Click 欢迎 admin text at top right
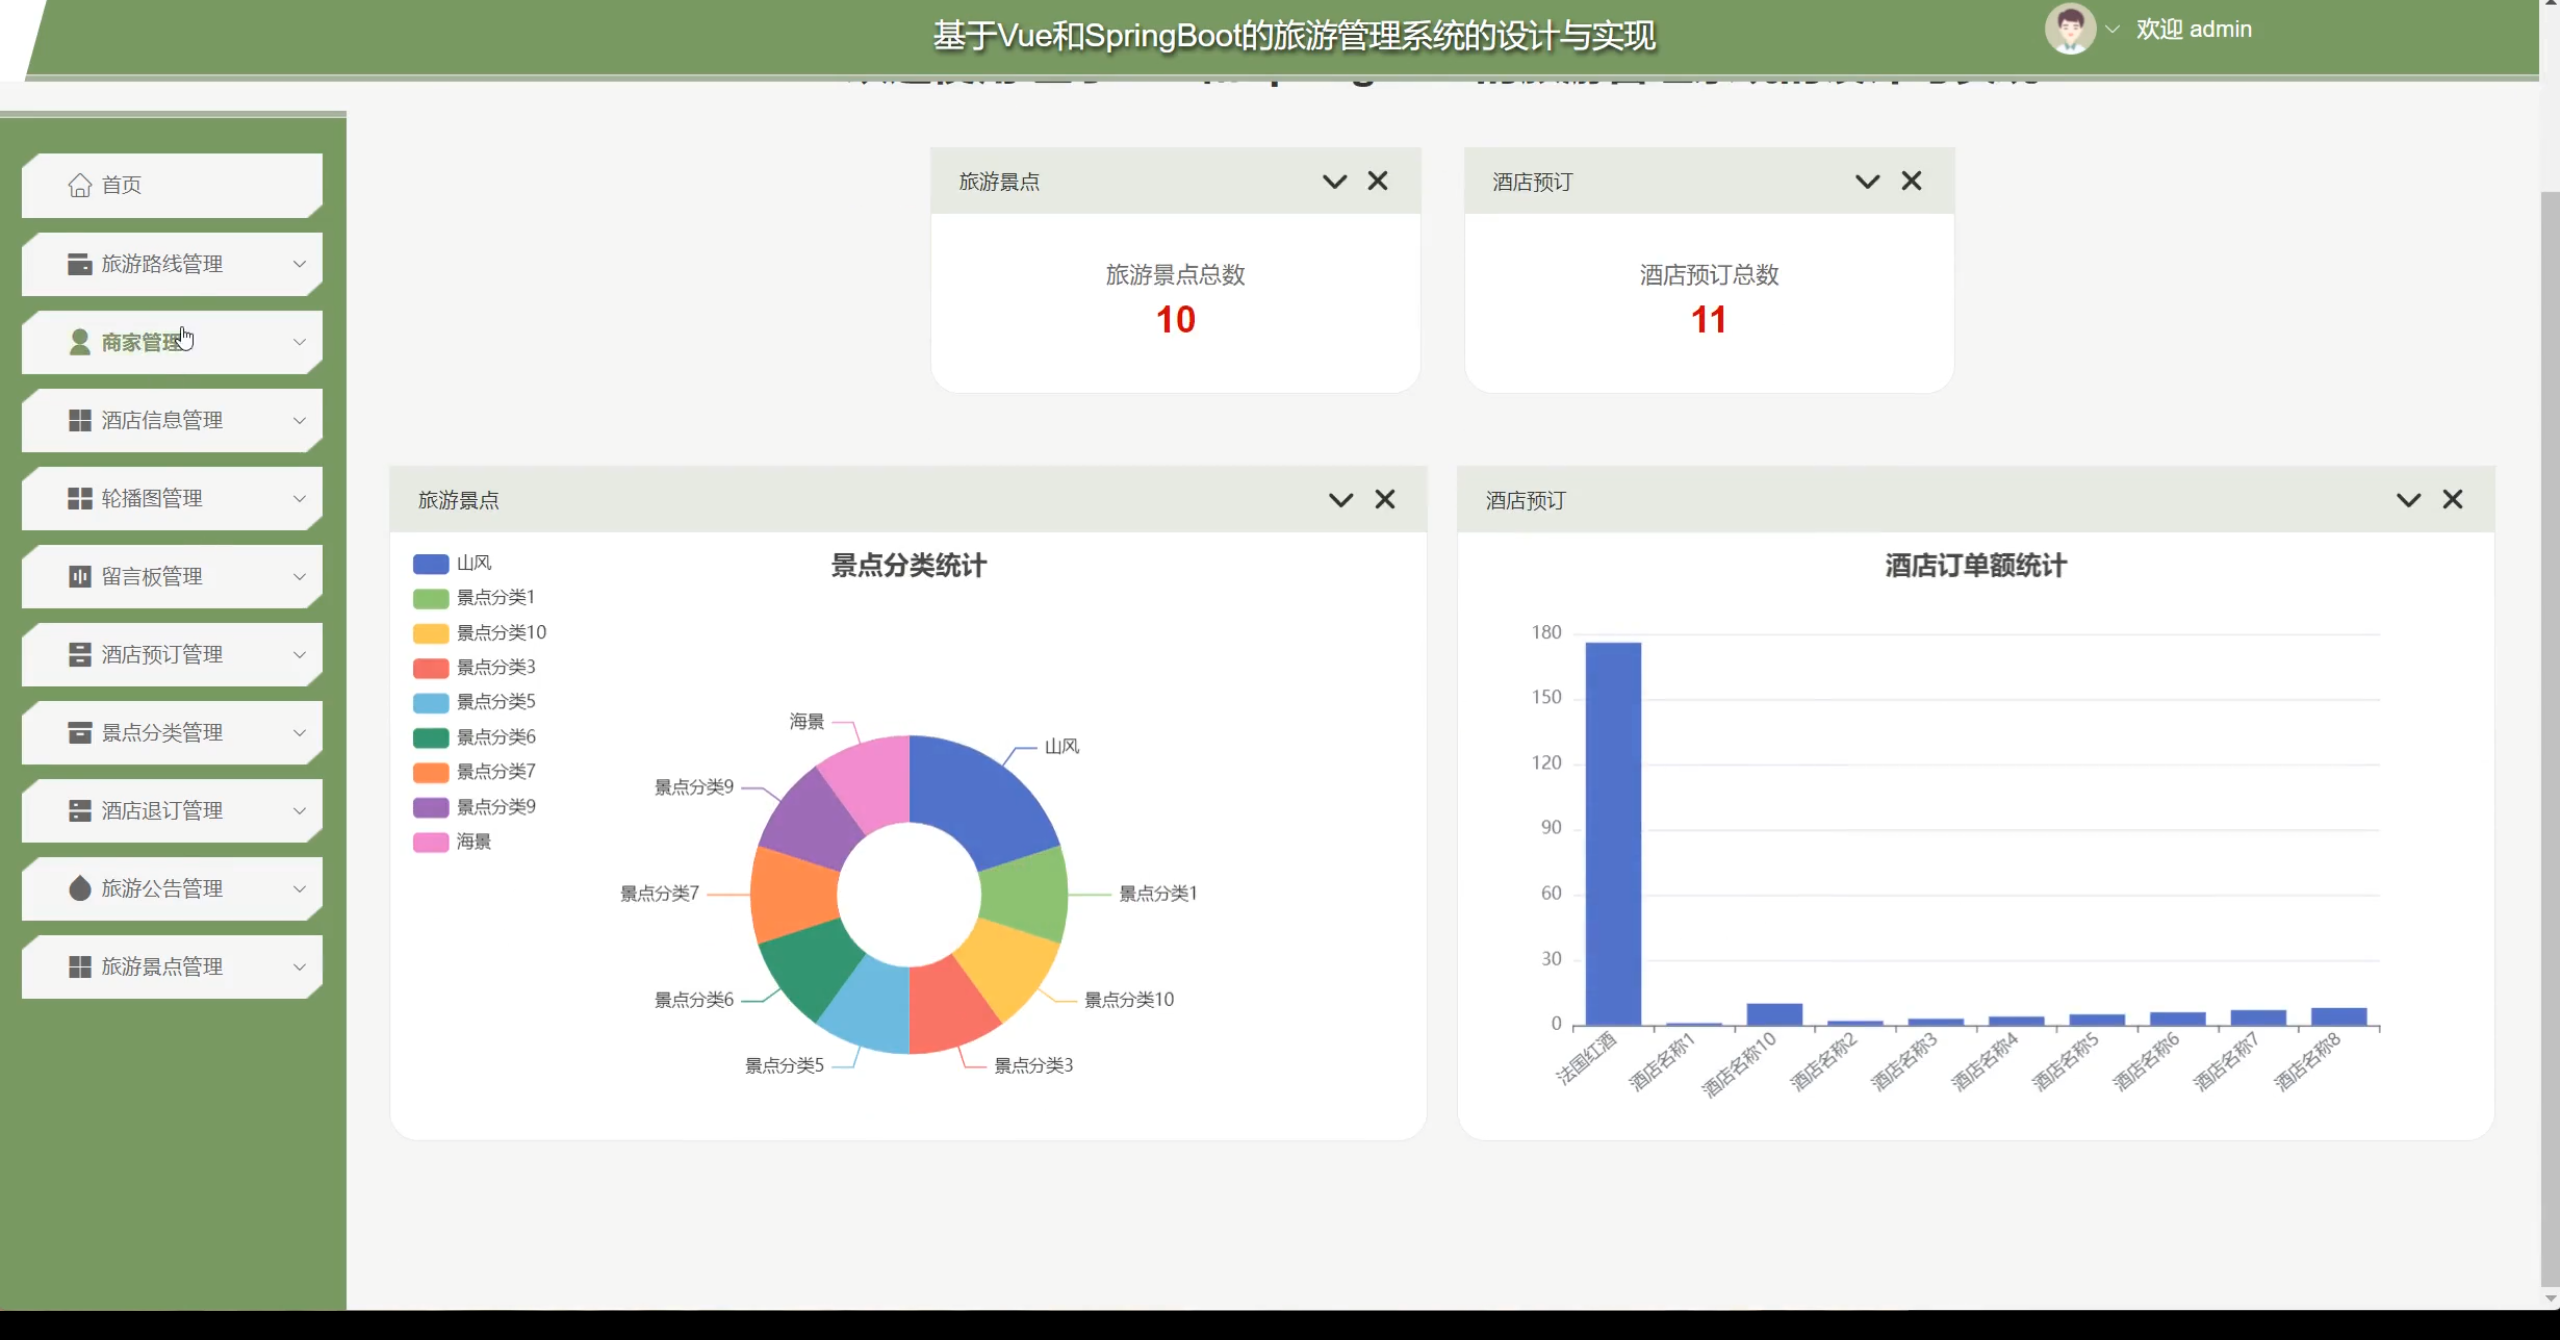Image resolution: width=2560 pixels, height=1340 pixels. [x=2193, y=28]
